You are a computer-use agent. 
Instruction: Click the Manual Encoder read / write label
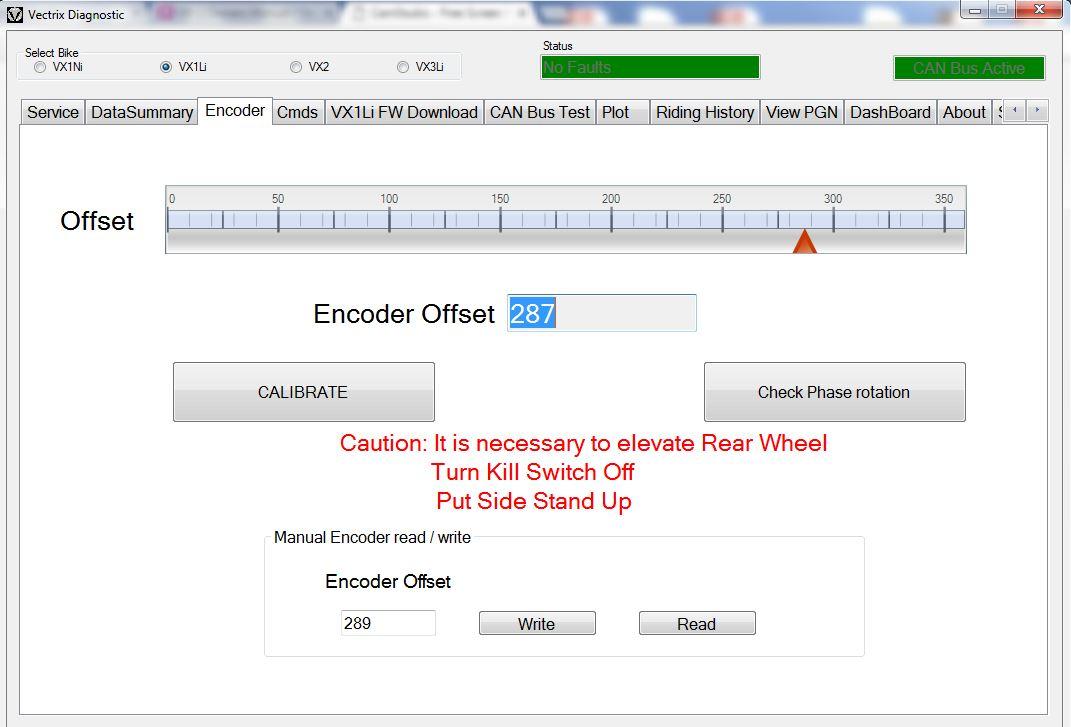click(372, 538)
